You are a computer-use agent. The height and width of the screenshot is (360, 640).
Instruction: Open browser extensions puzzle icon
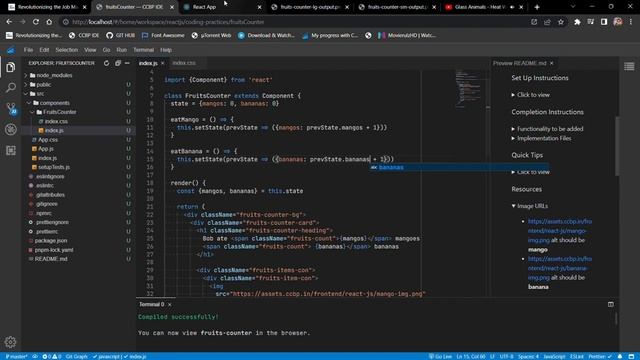pyautogui.click(x=577, y=22)
